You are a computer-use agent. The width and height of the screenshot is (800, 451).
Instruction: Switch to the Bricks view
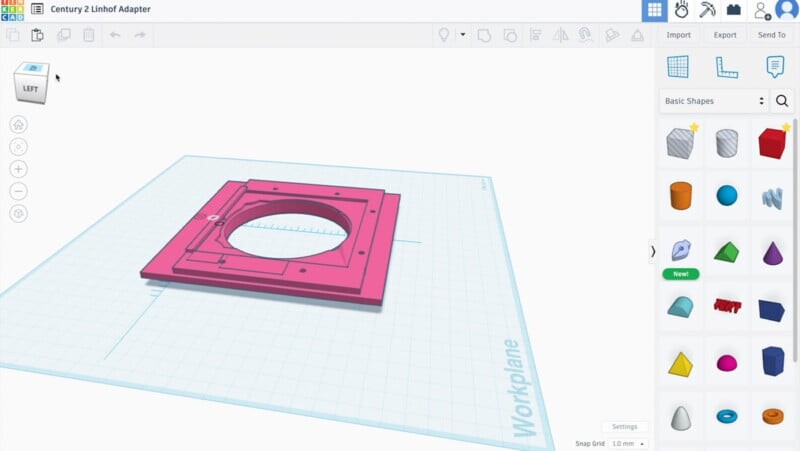tap(734, 10)
